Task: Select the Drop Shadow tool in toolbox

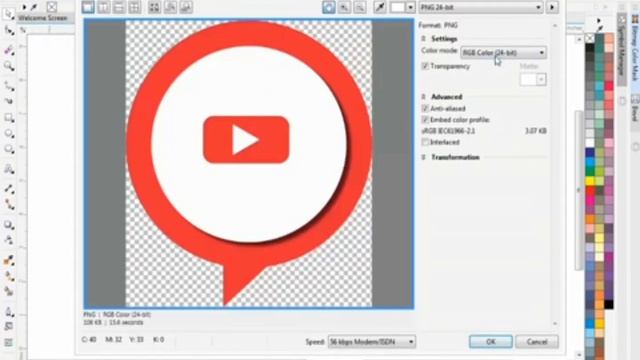Action: pyautogui.click(x=9, y=225)
